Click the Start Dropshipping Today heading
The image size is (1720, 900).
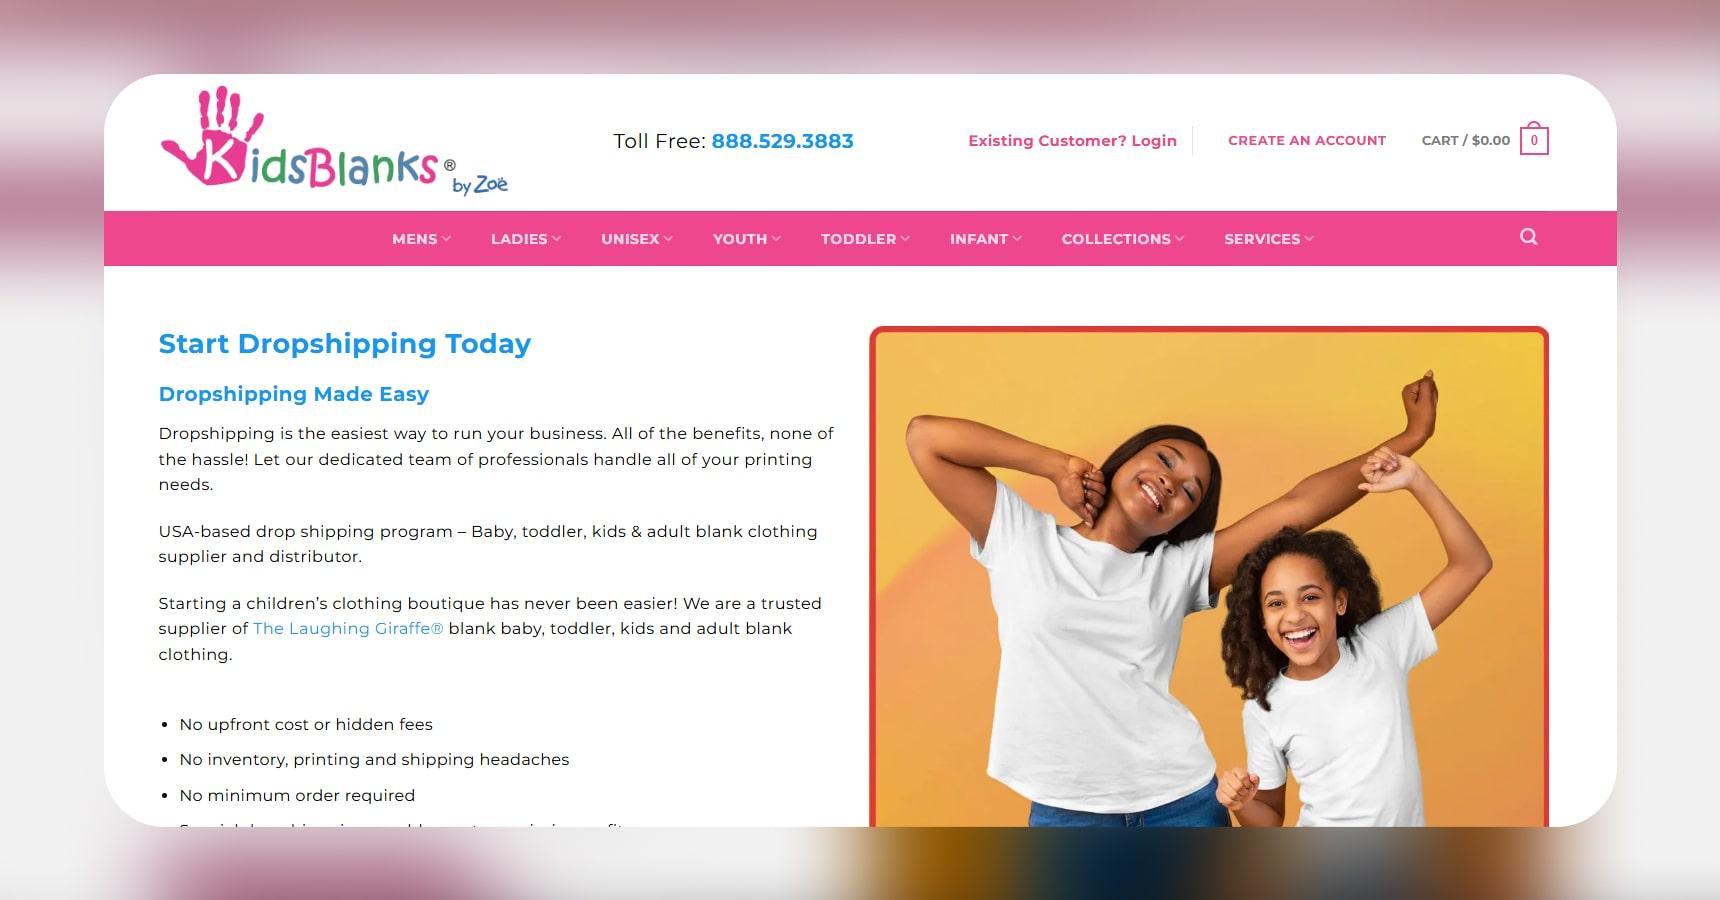345,344
